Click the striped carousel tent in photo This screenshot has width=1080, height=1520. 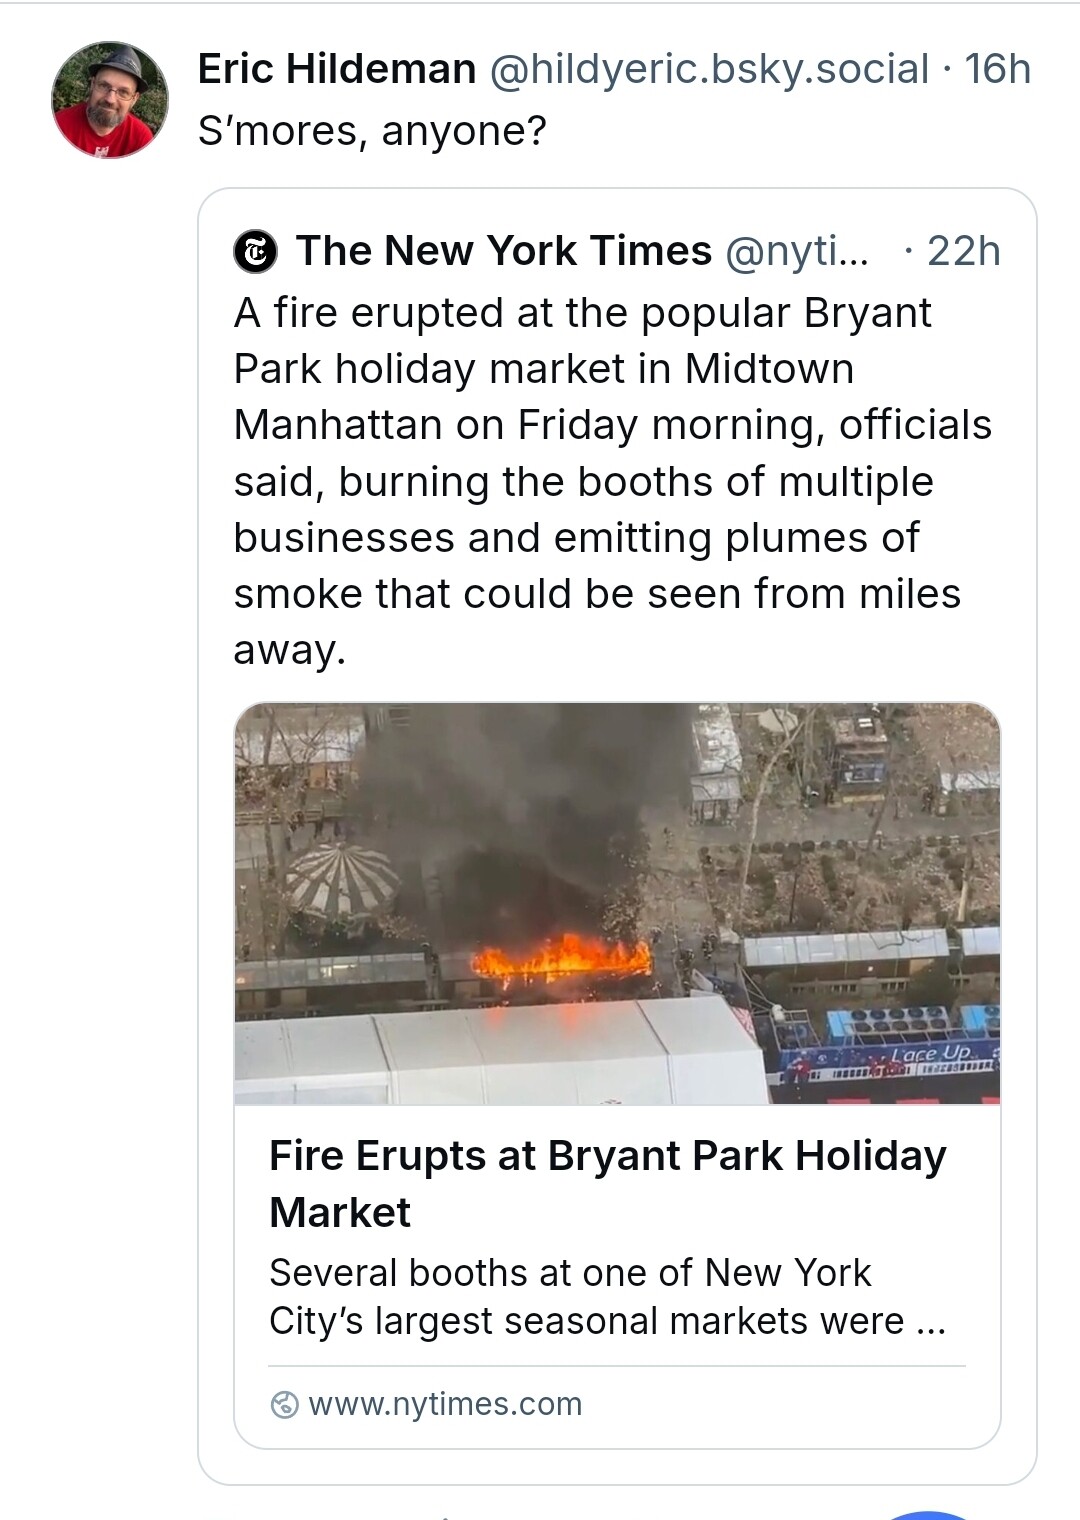(342, 880)
